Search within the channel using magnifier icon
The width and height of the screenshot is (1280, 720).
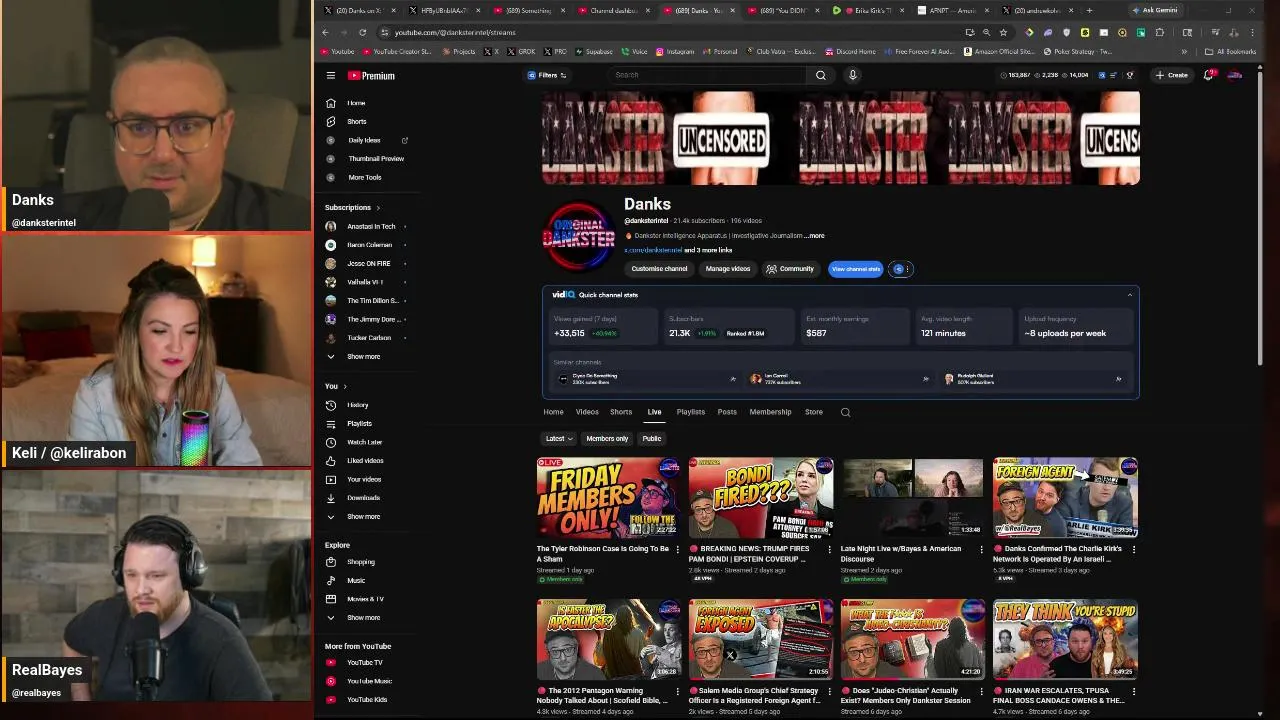[x=846, y=412]
